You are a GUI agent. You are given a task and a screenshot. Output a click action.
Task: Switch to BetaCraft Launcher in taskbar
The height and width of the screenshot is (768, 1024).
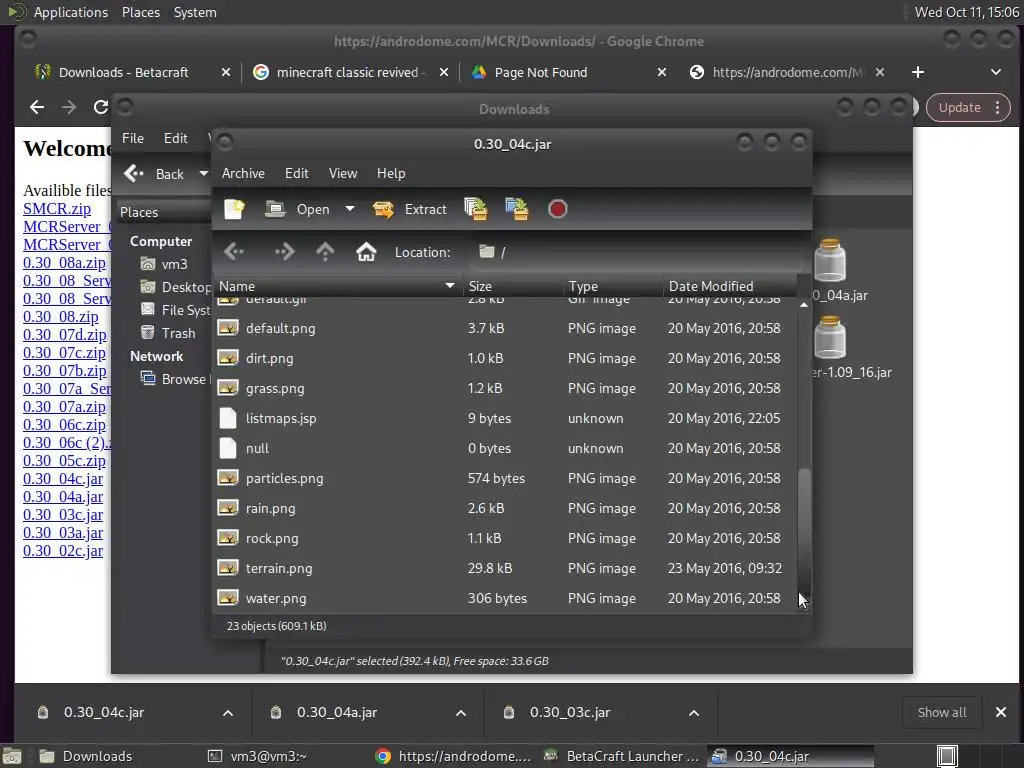click(622, 756)
